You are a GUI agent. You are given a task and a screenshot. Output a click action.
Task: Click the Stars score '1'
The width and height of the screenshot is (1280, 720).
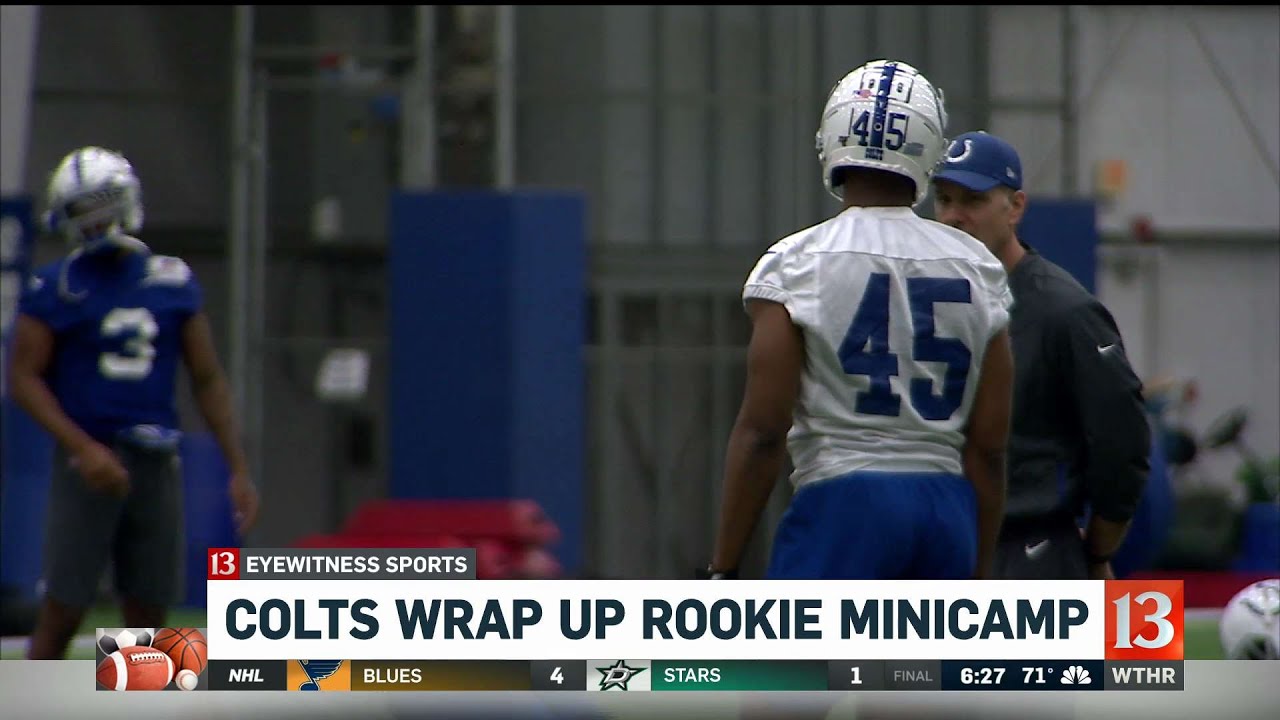click(x=855, y=675)
